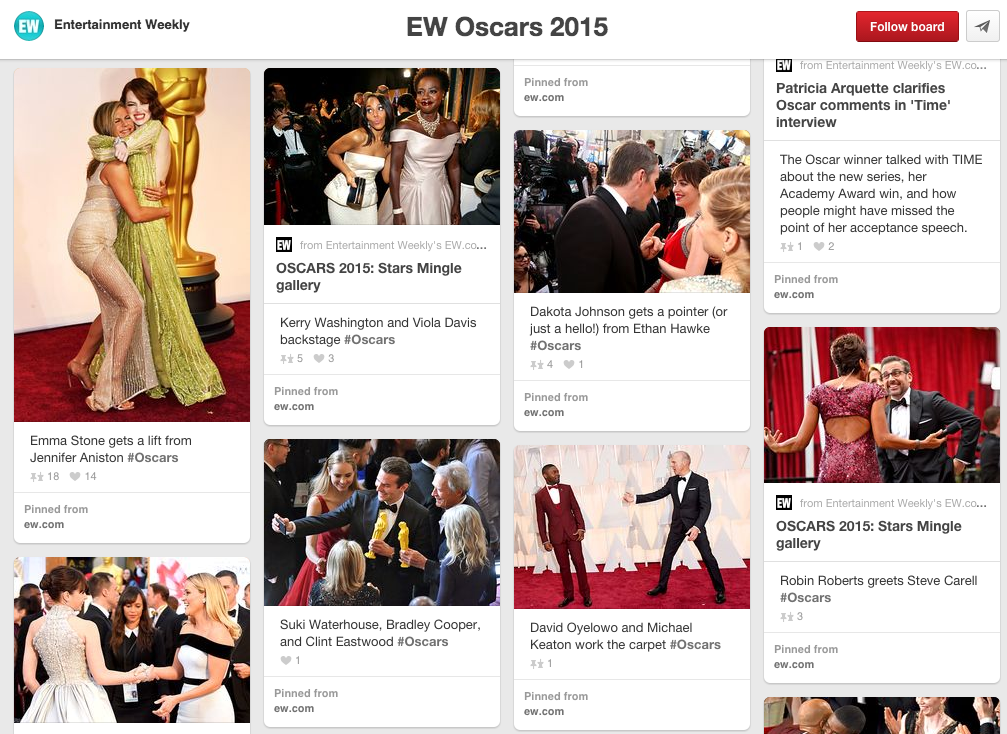Click the #Oscars hashtag in Emma Stone caption
The image size is (1007, 734).
[x=153, y=458]
